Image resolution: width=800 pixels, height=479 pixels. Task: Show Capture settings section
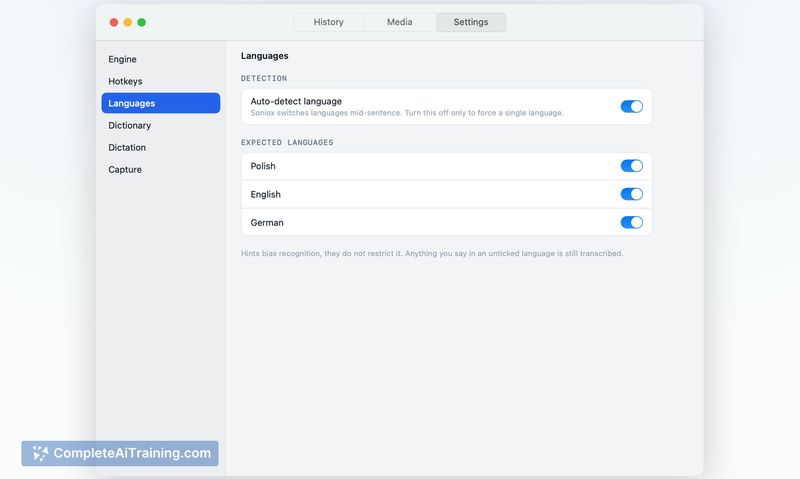pyautogui.click(x=161, y=169)
